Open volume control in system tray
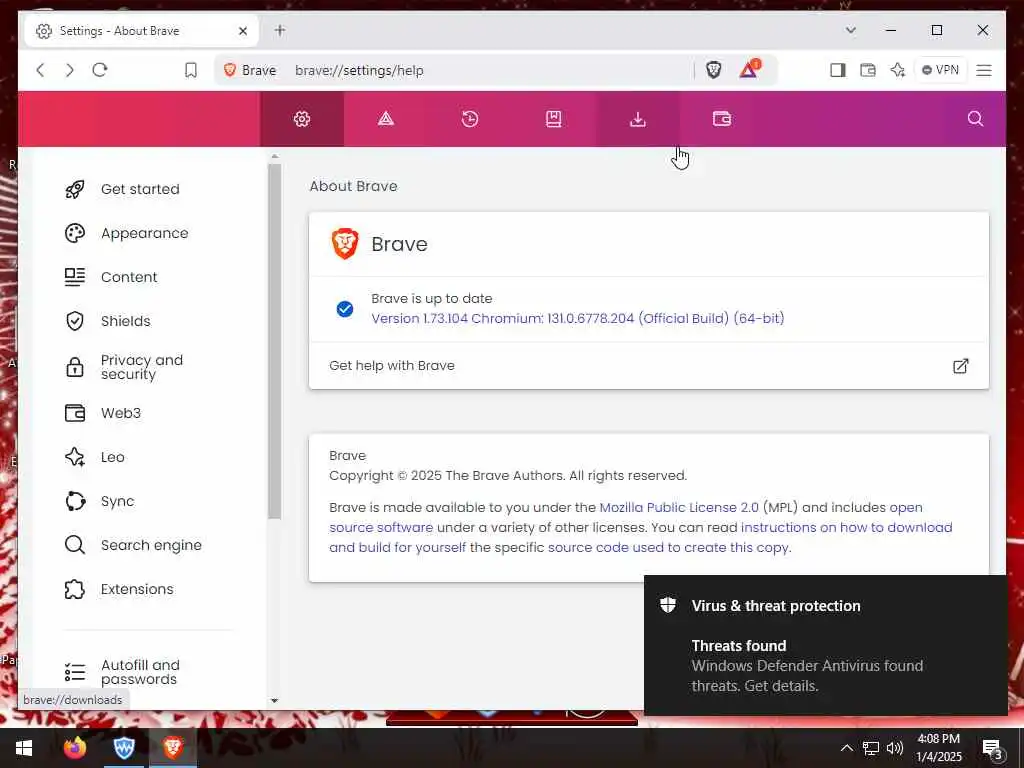This screenshot has width=1024, height=768. 895,748
